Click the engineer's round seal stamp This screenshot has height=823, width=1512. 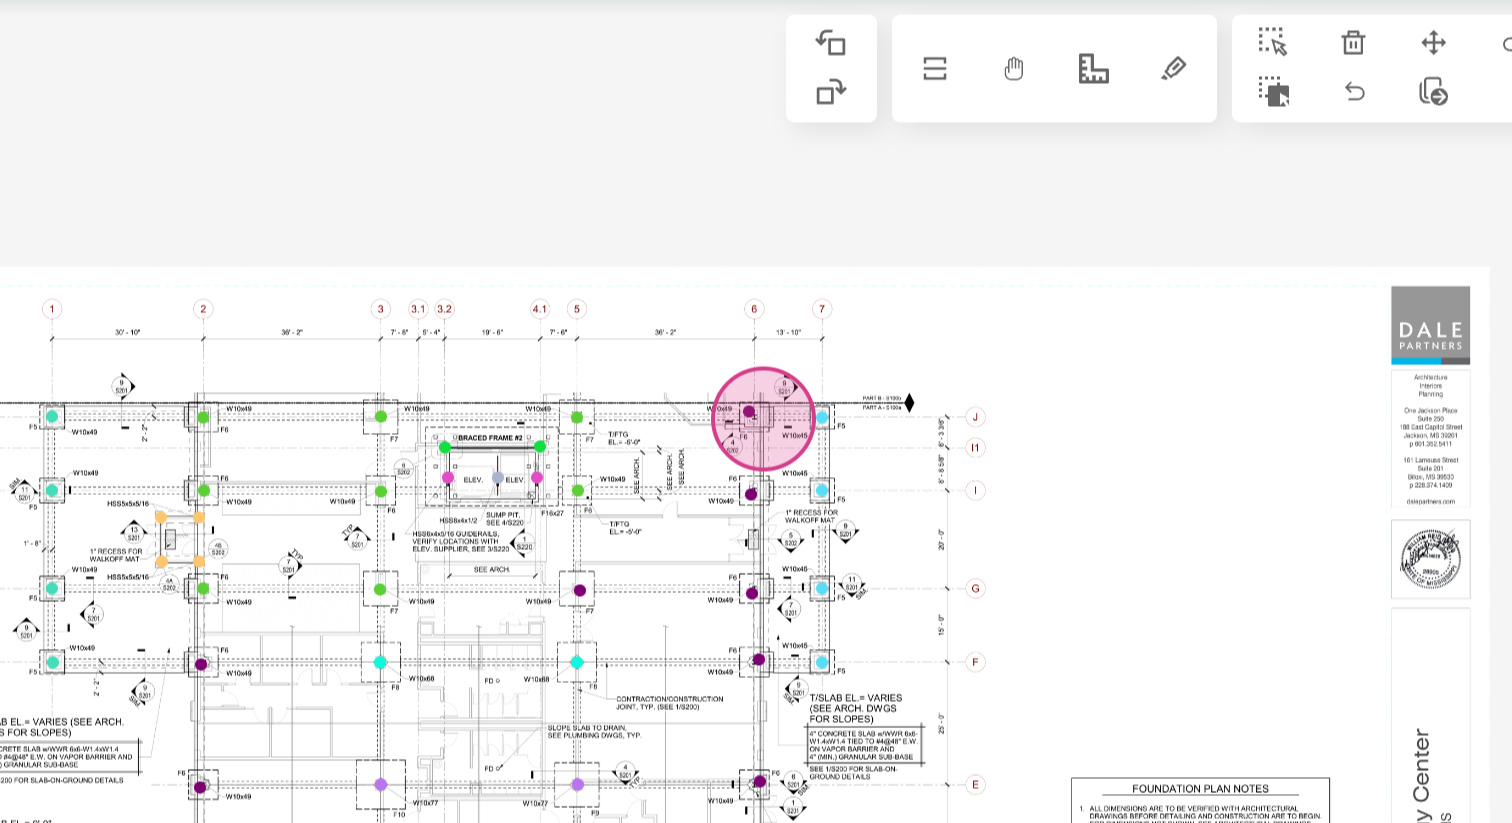point(1431,559)
